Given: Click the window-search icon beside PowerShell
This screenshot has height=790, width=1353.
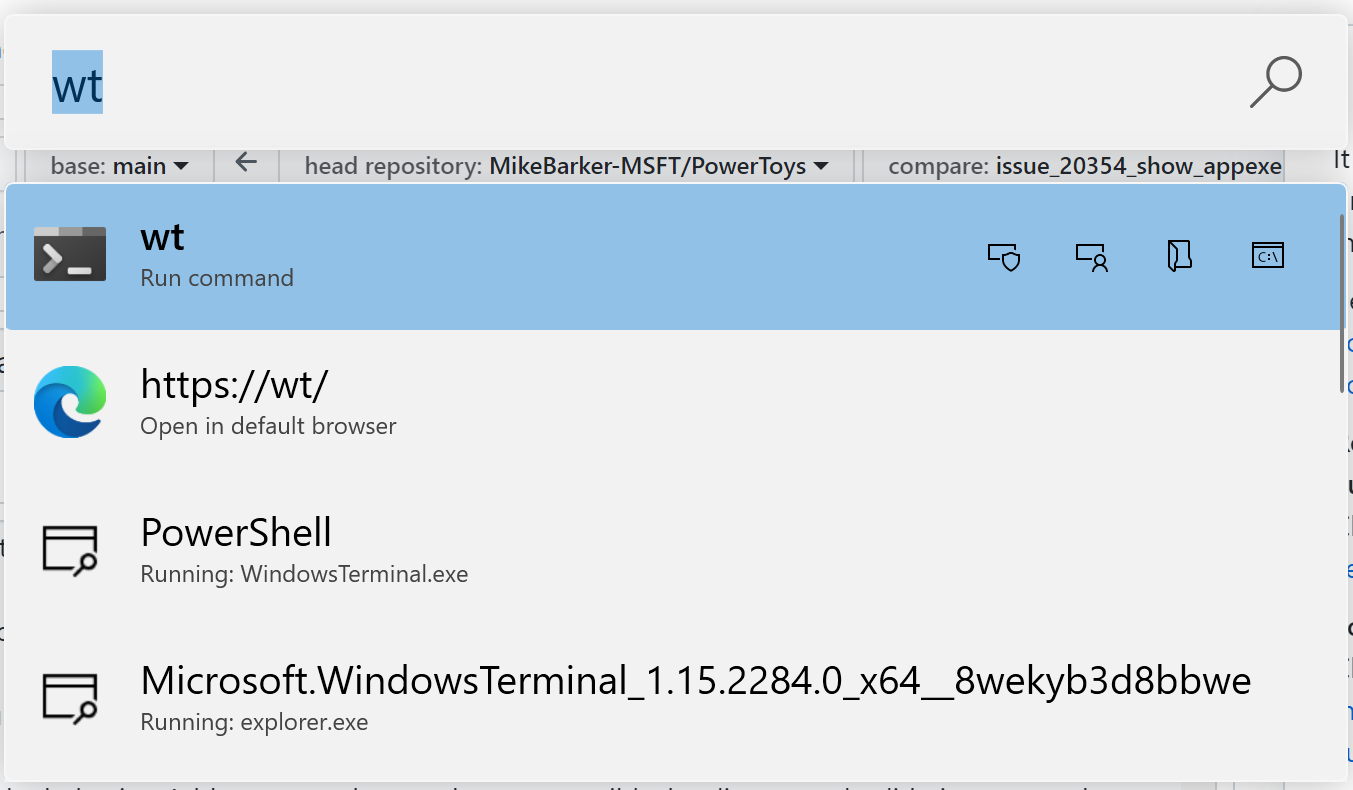Looking at the screenshot, I should 69,549.
